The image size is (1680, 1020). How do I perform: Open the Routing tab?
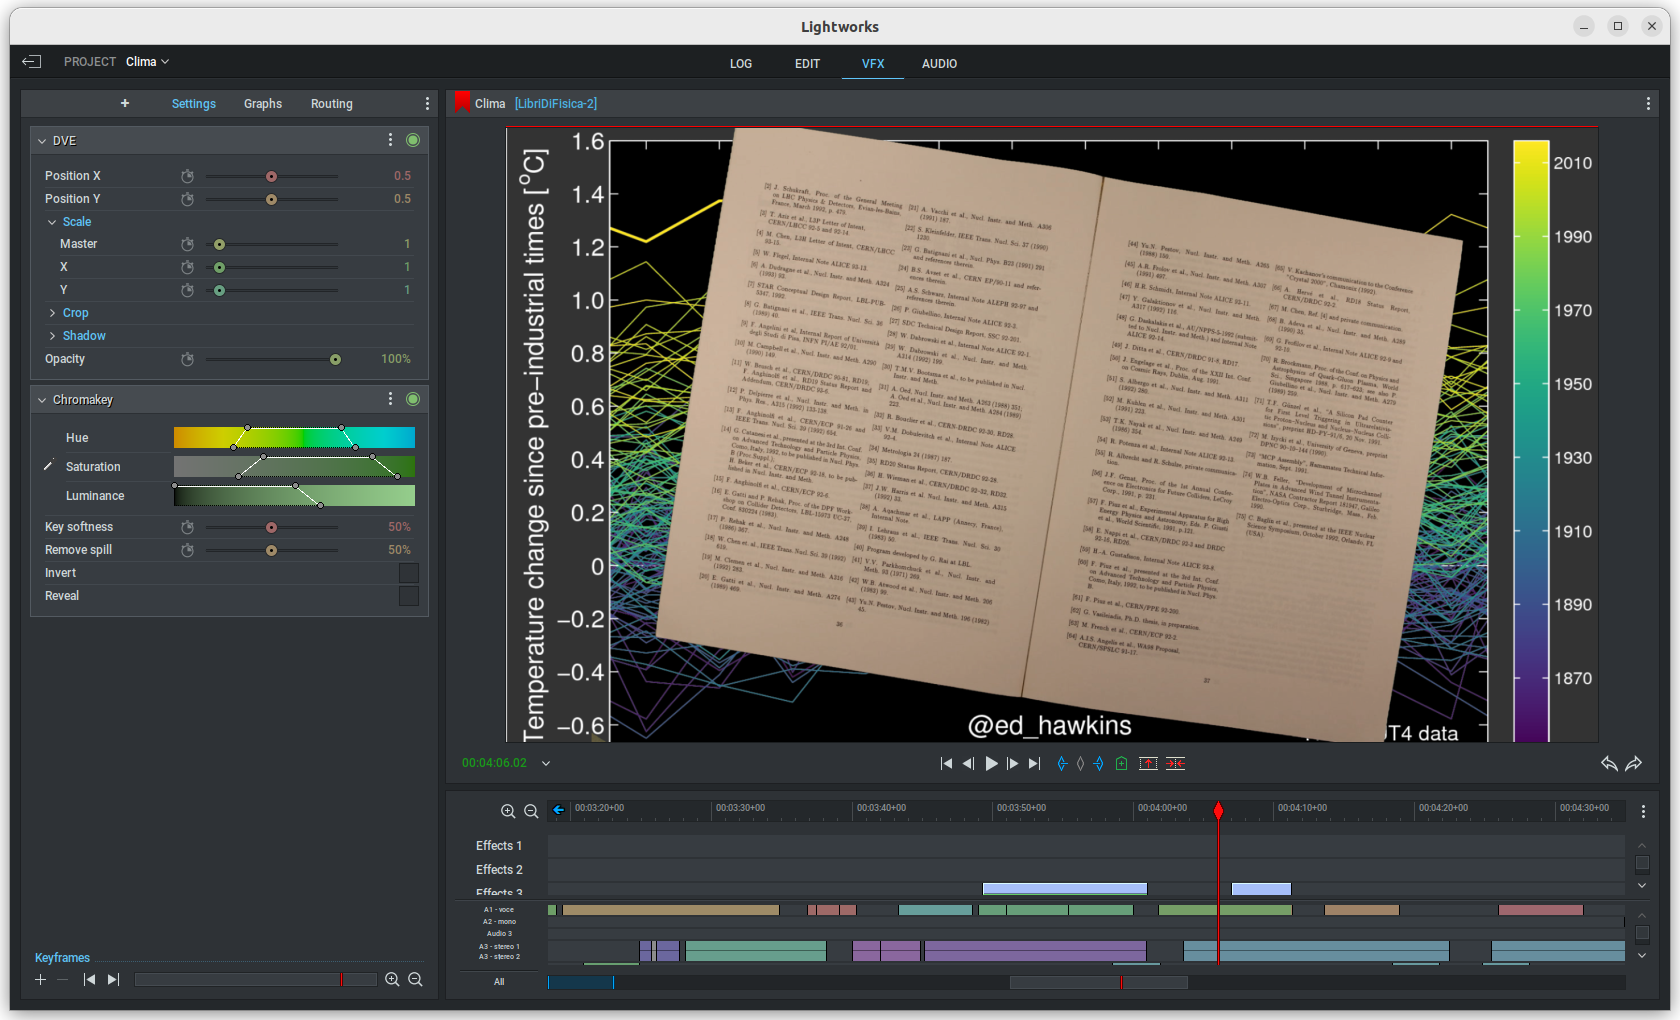tap(331, 104)
